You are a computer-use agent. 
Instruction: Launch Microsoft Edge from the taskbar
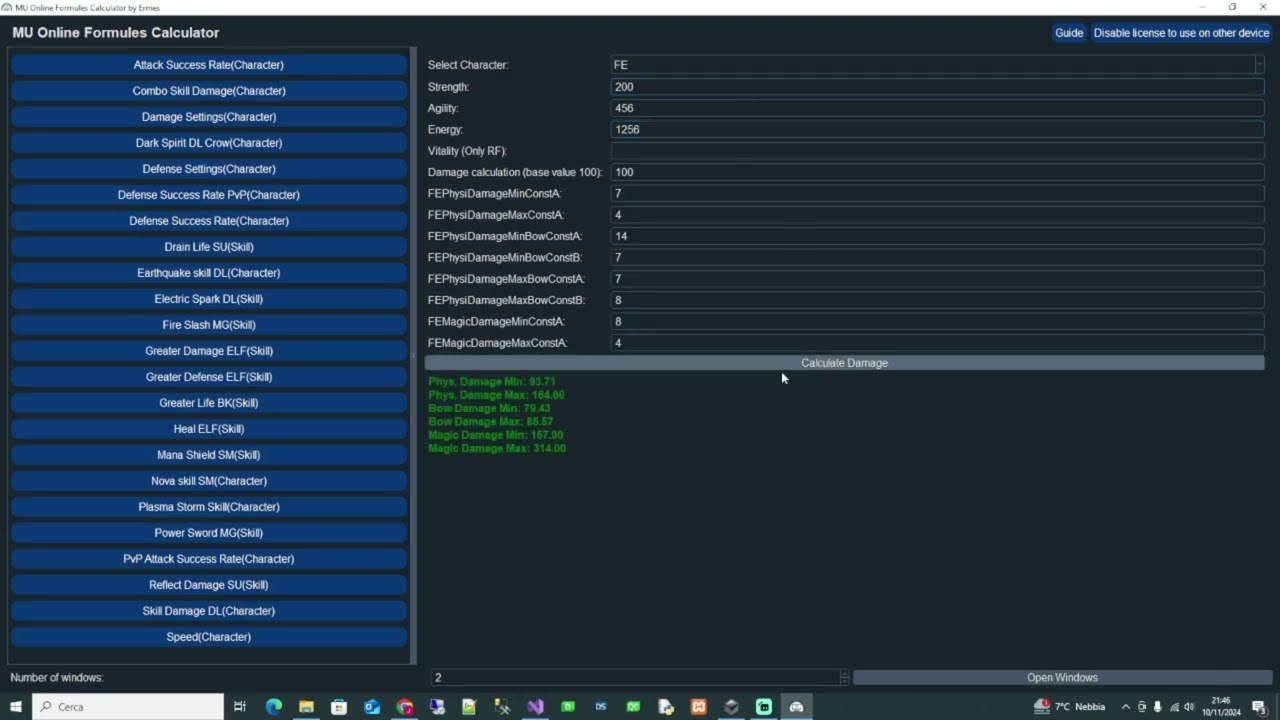(x=274, y=707)
